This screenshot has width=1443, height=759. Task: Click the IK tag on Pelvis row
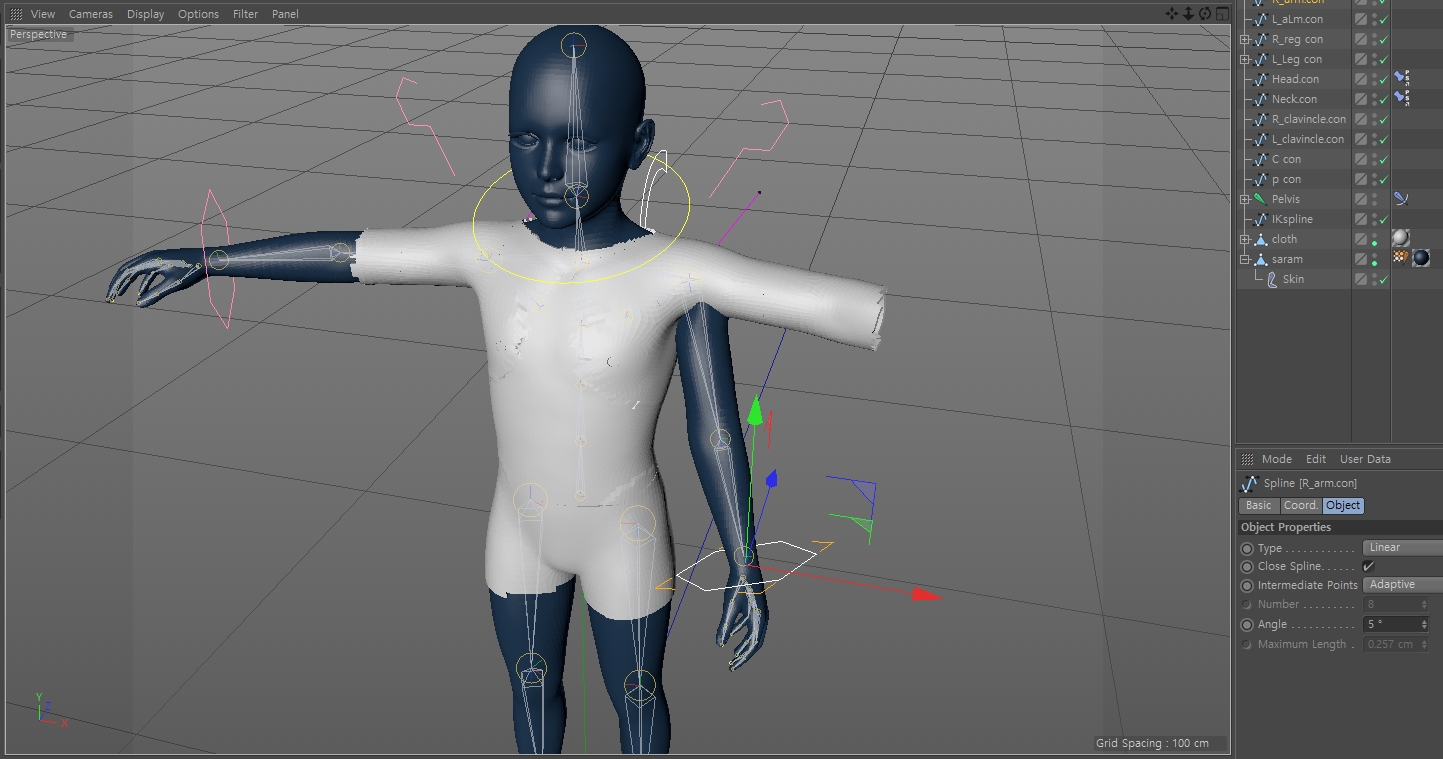click(1401, 199)
